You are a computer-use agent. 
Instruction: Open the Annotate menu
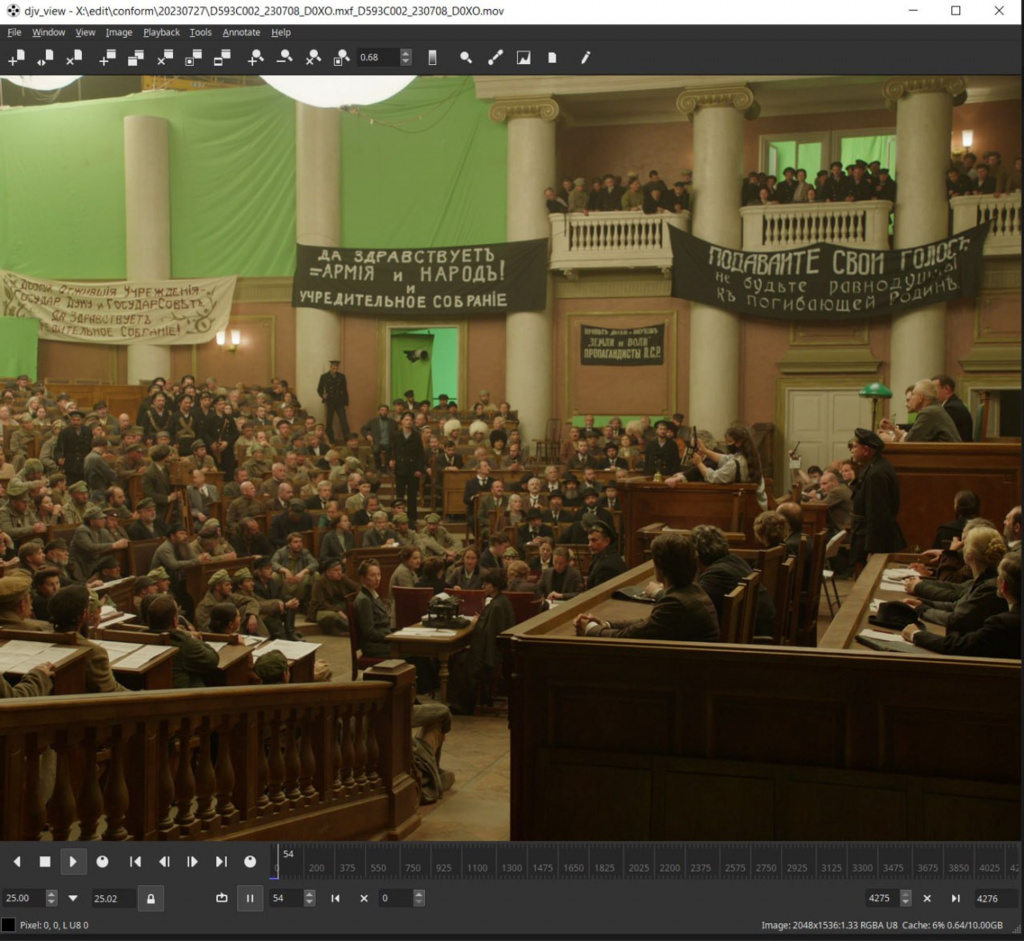(x=241, y=32)
